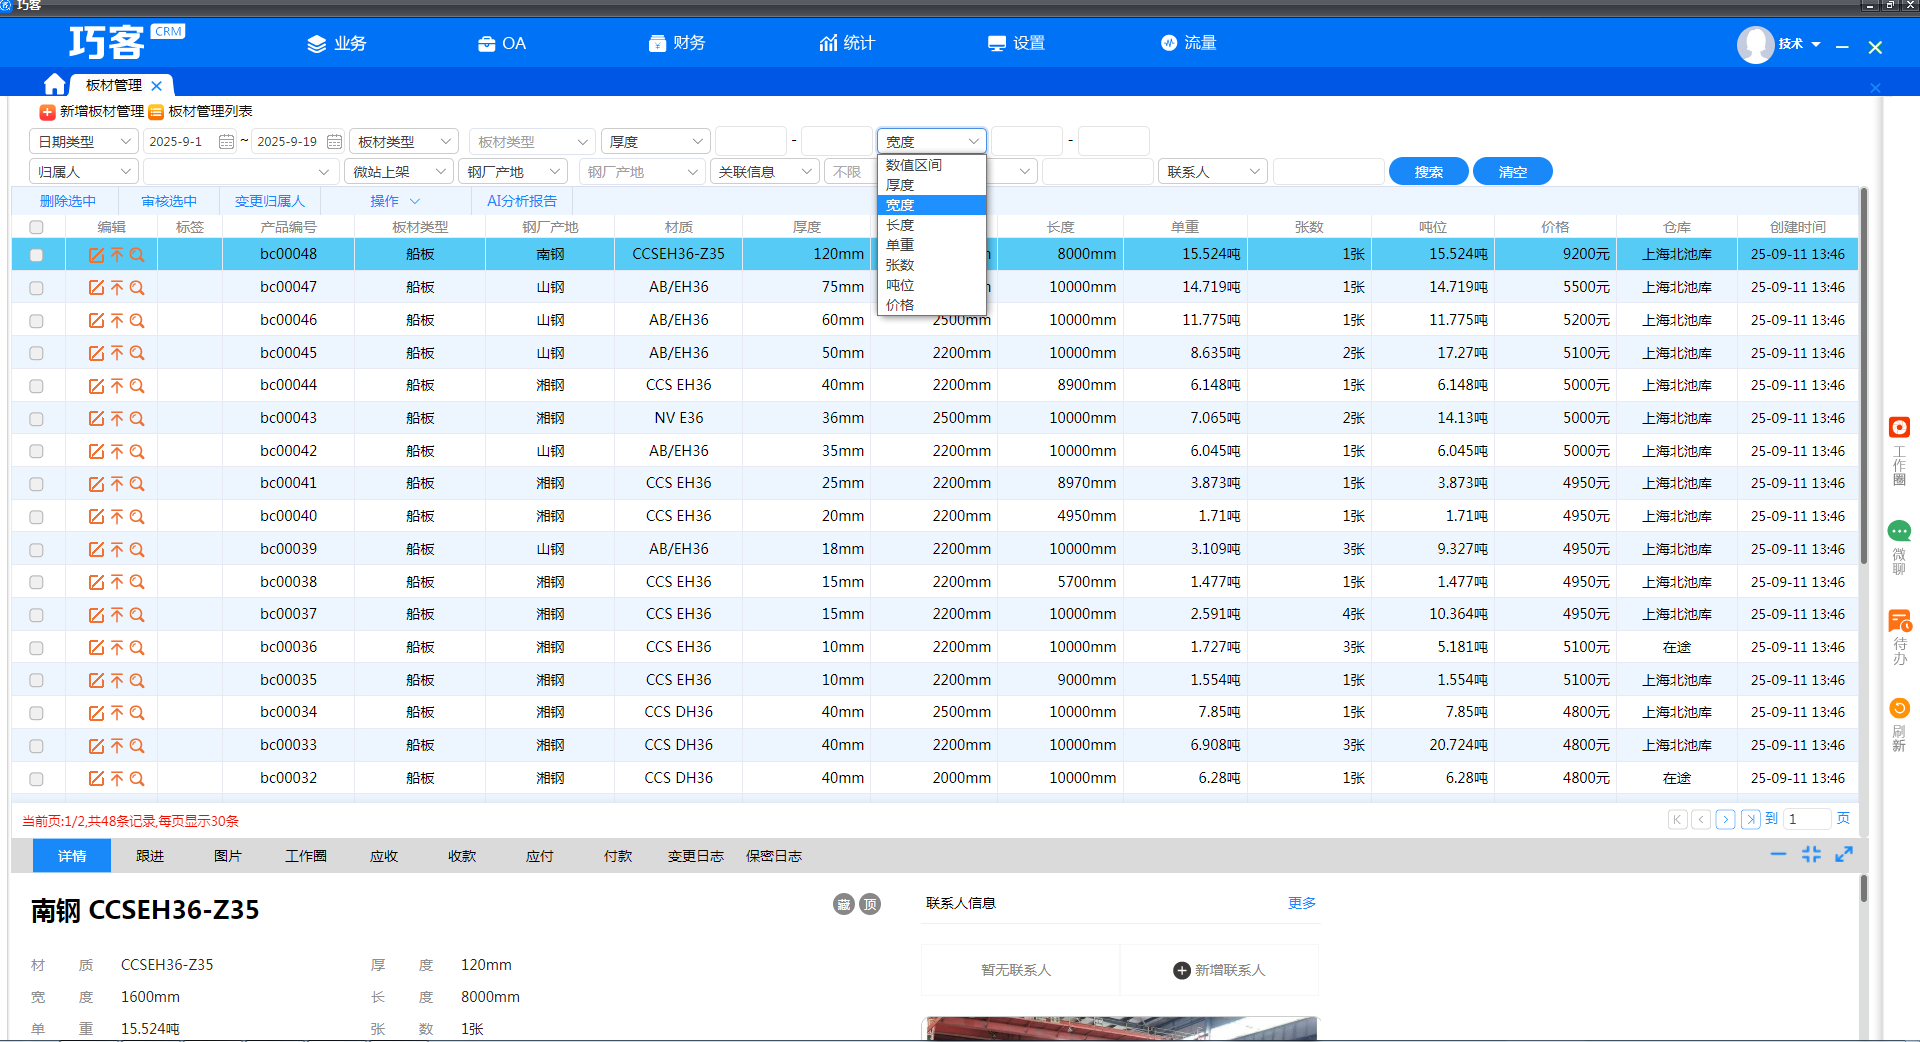Viewport: 1920px width, 1042px height.
Task: Click the 清空 button
Action: pos(1512,172)
